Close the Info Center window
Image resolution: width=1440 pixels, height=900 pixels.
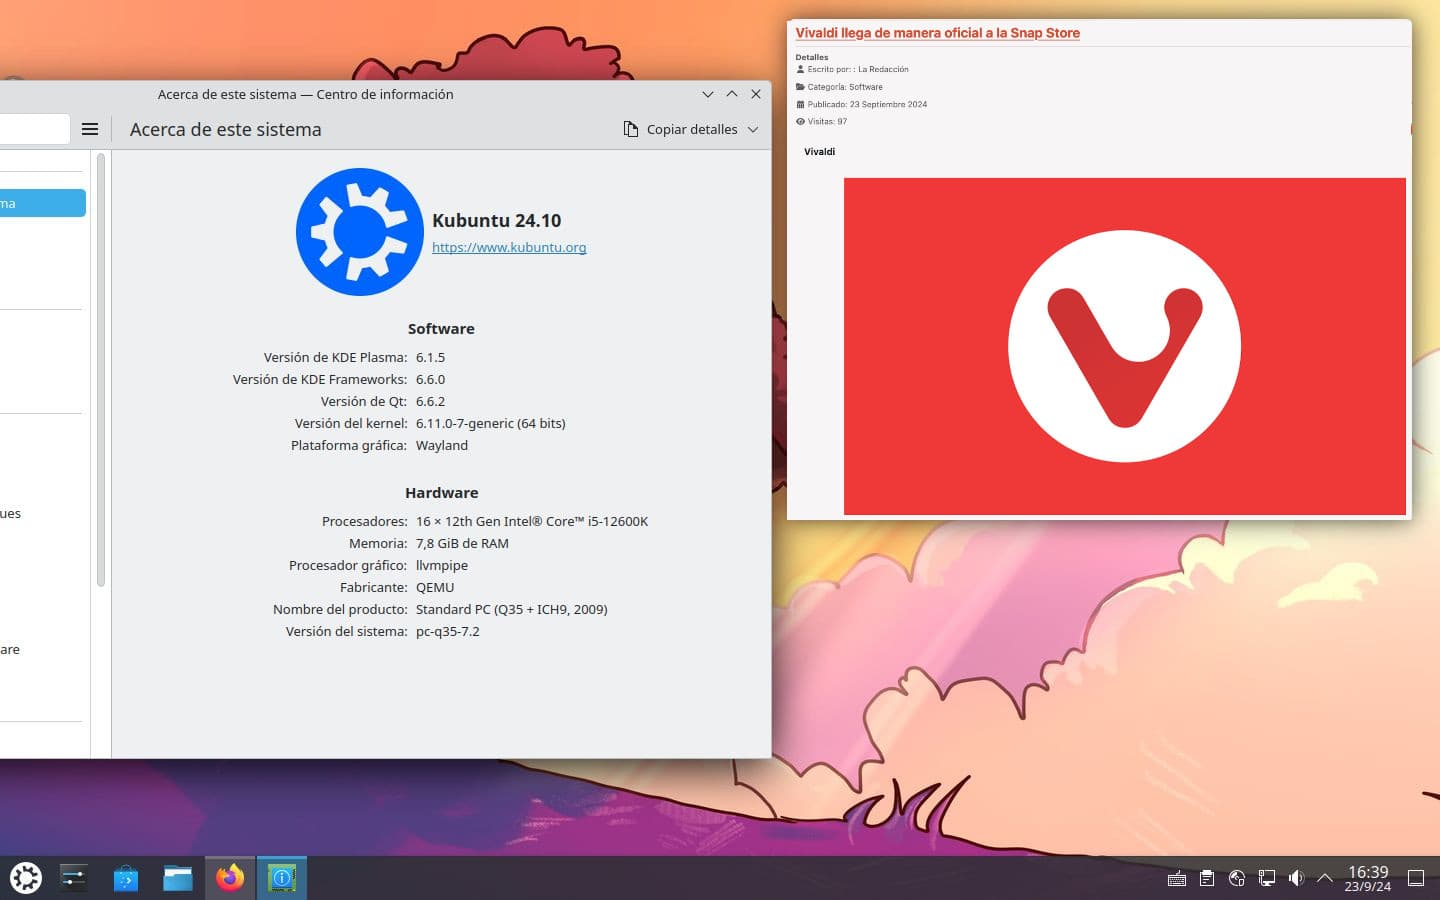point(756,94)
